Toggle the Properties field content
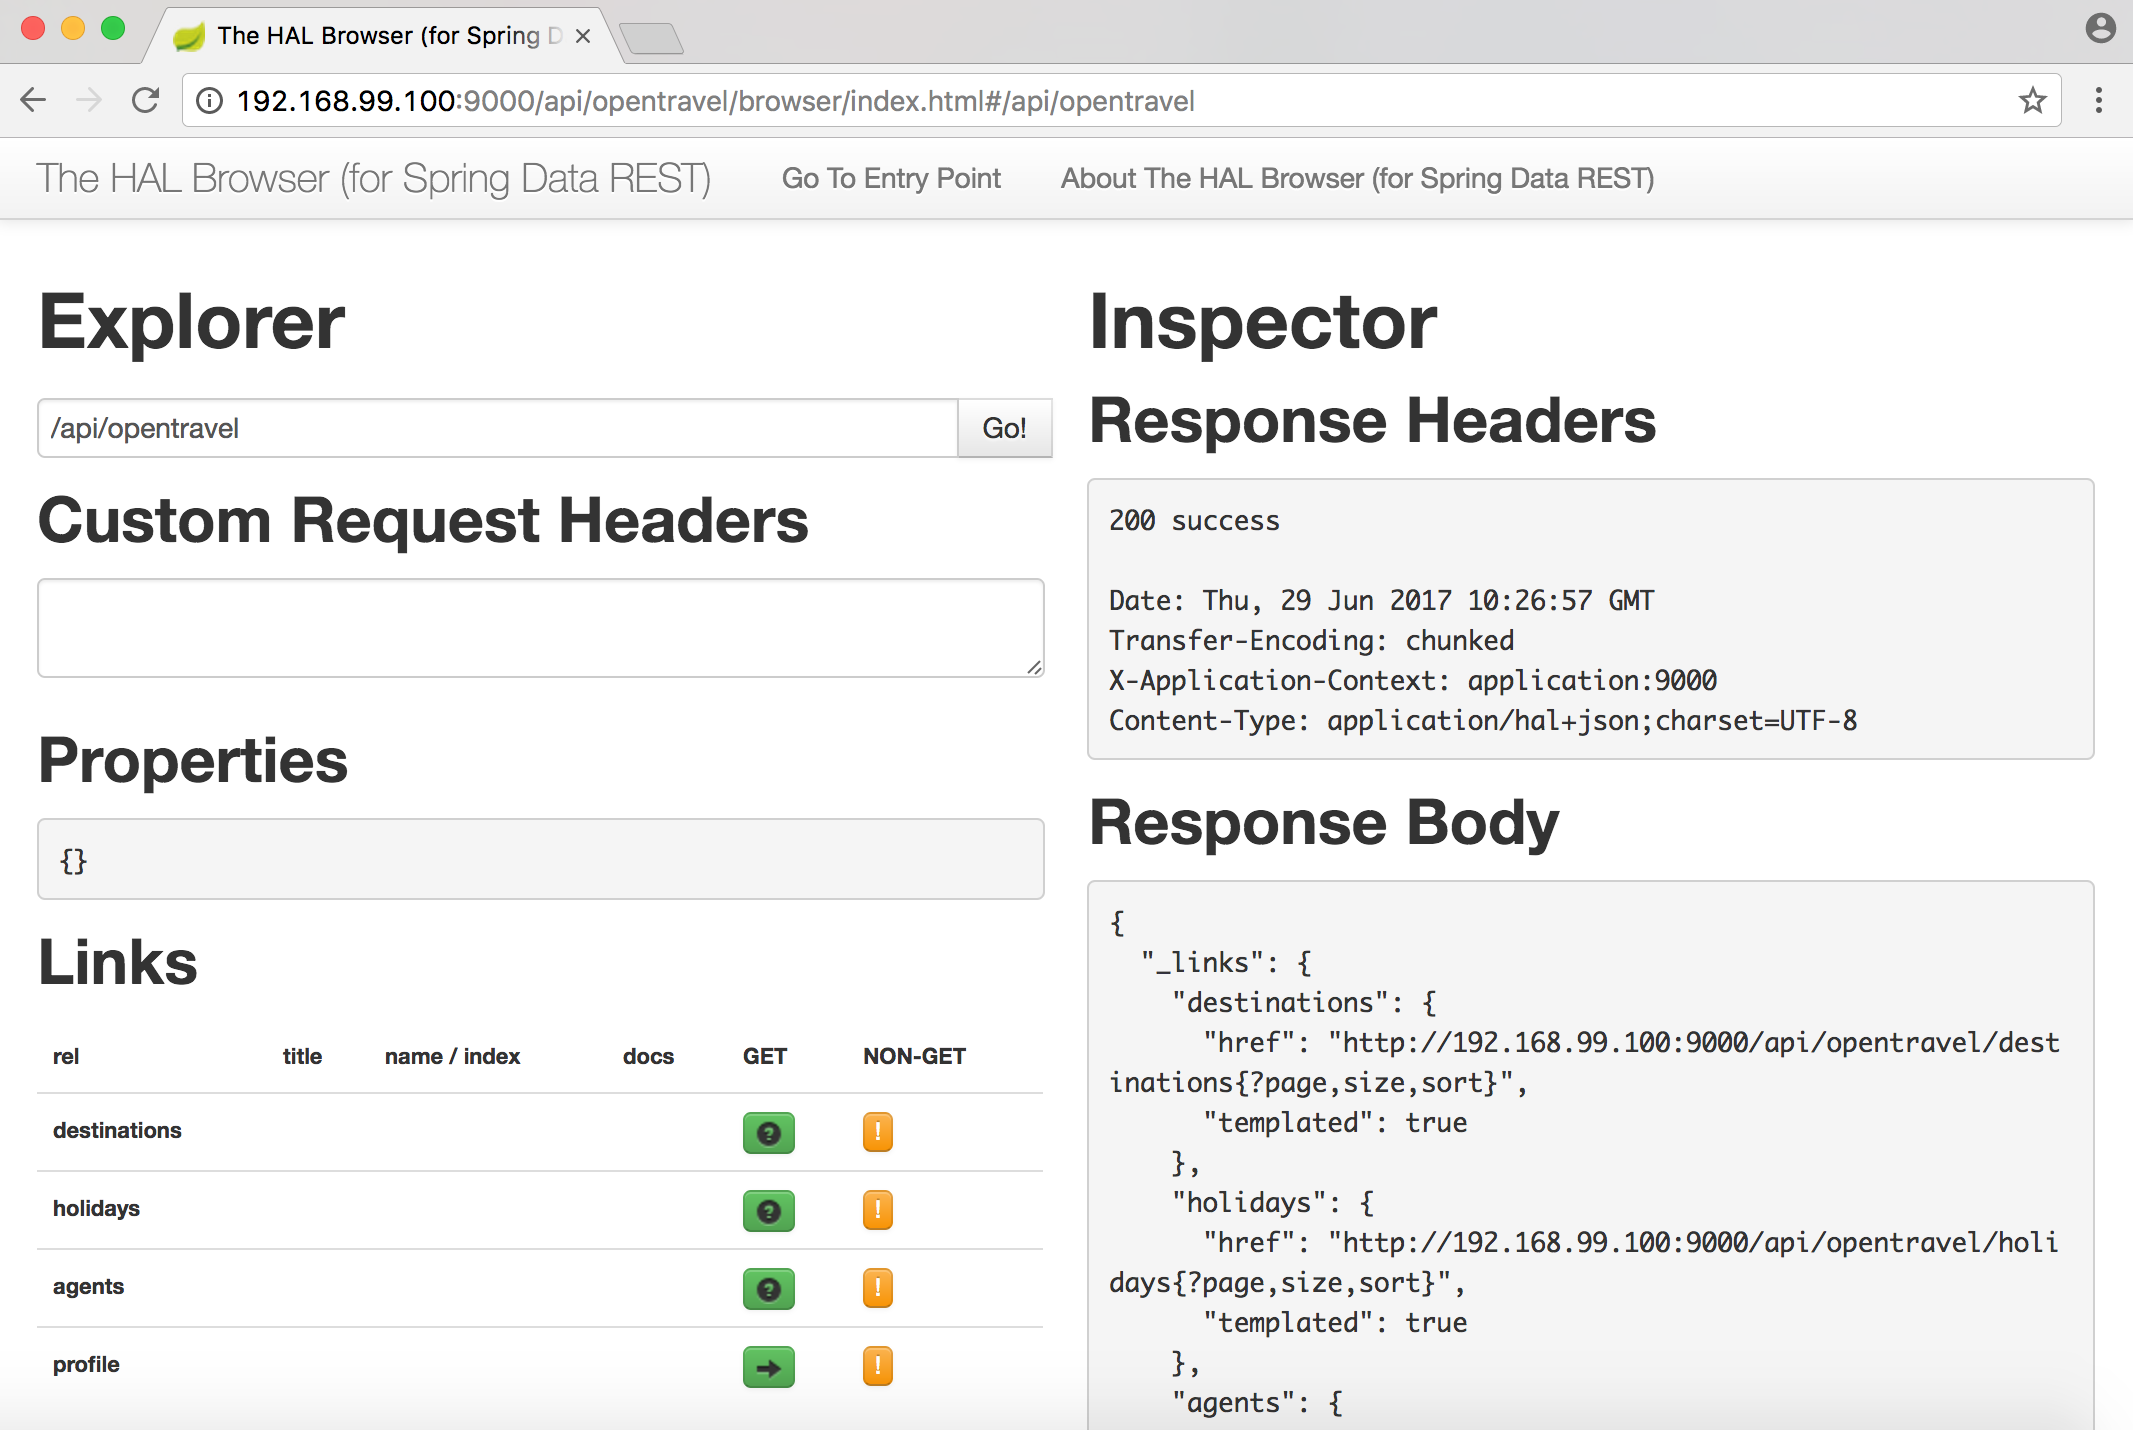Viewport: 2133px width, 1430px height. coord(75,862)
